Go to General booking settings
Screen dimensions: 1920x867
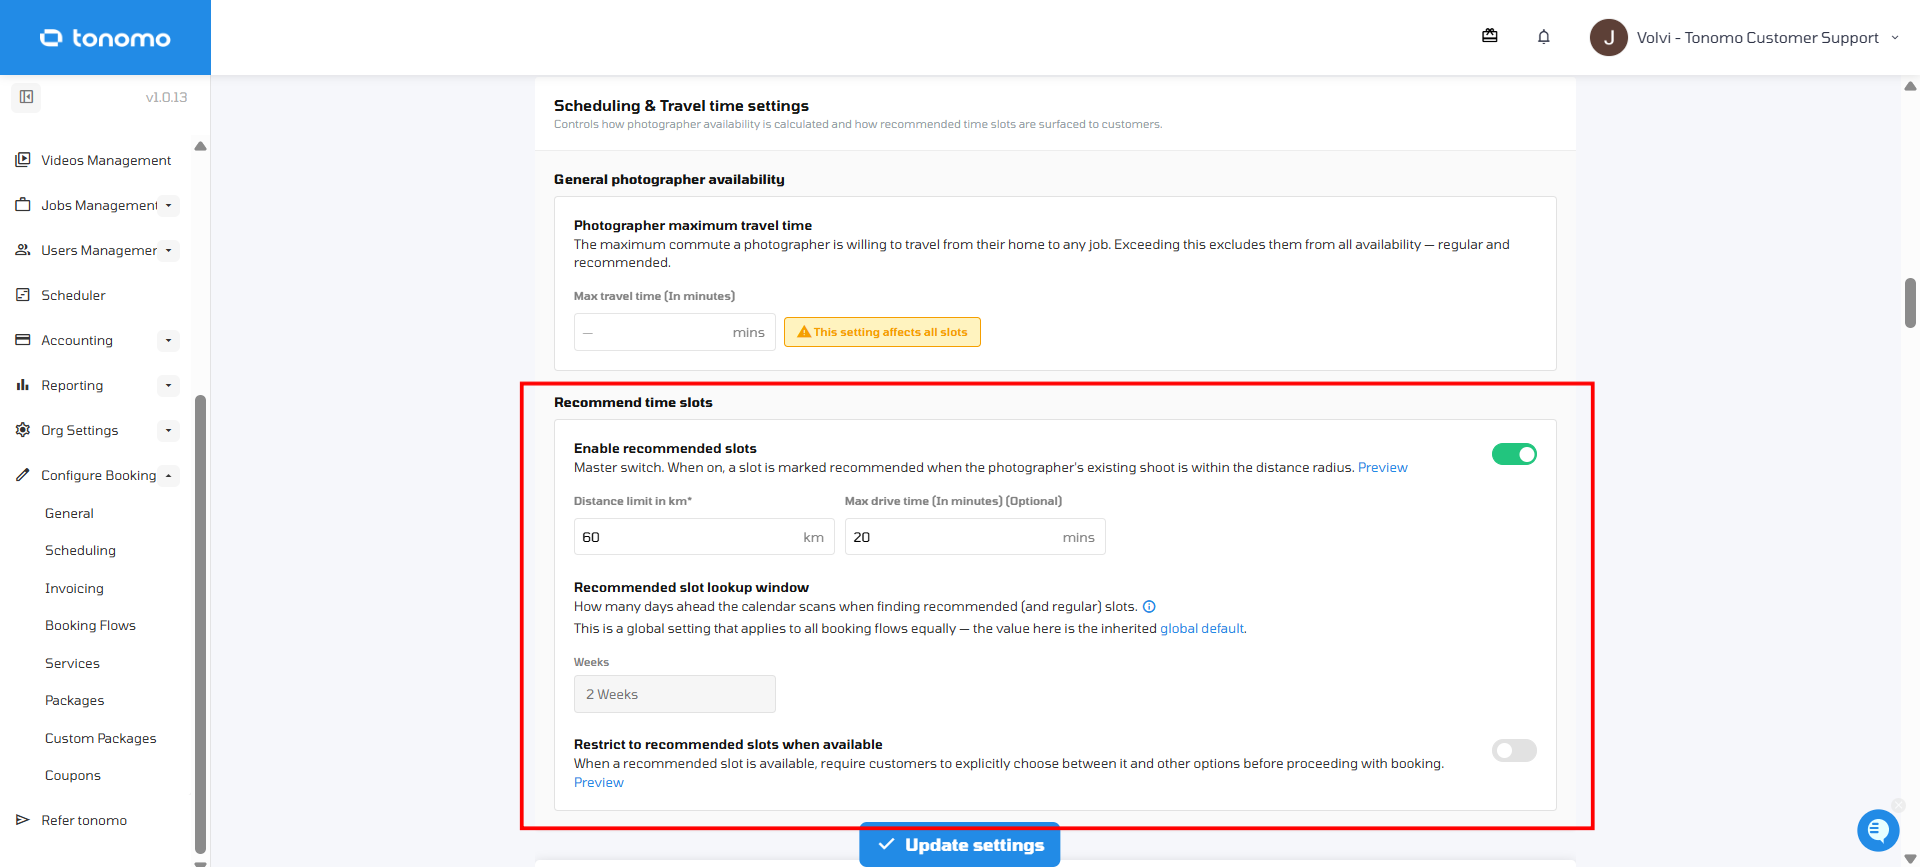[x=69, y=513]
